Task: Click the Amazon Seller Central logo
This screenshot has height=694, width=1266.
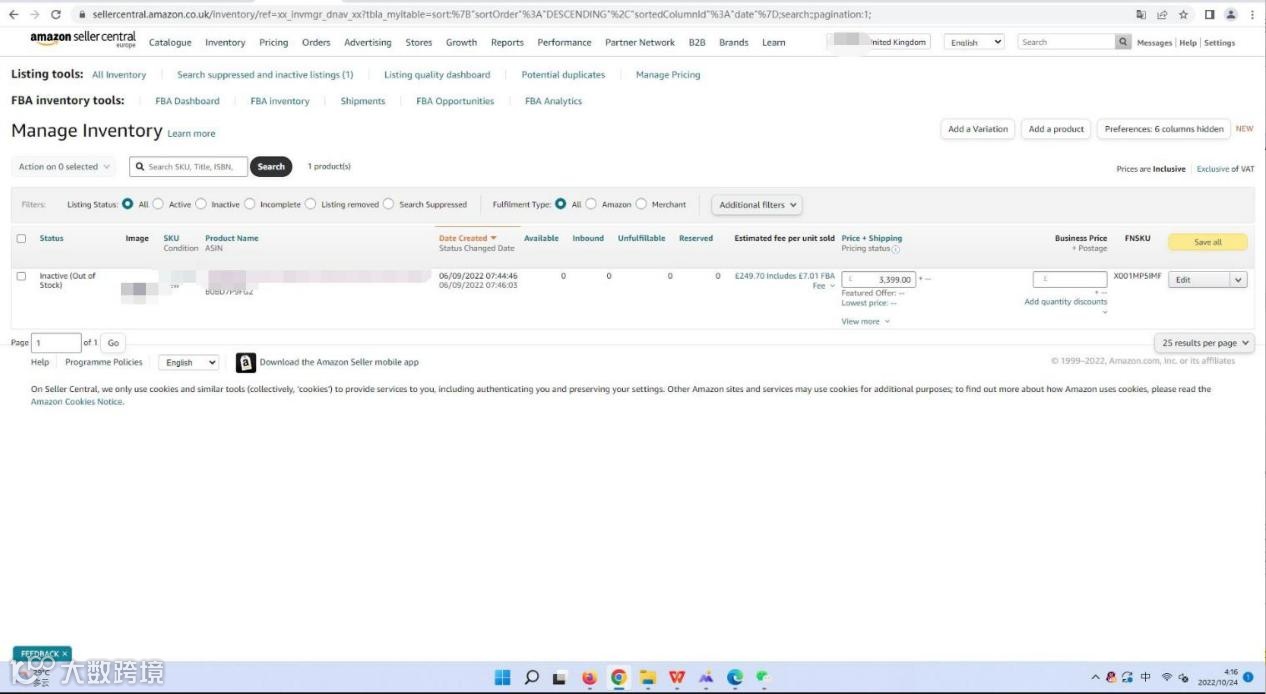Action: click(x=83, y=40)
